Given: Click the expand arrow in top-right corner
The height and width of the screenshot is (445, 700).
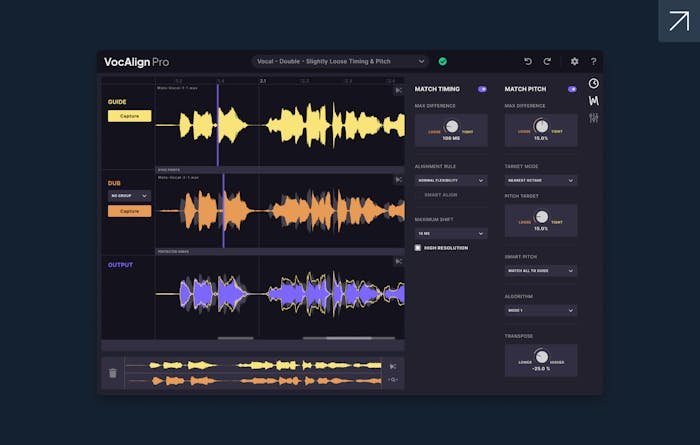Looking at the screenshot, I should point(679,21).
